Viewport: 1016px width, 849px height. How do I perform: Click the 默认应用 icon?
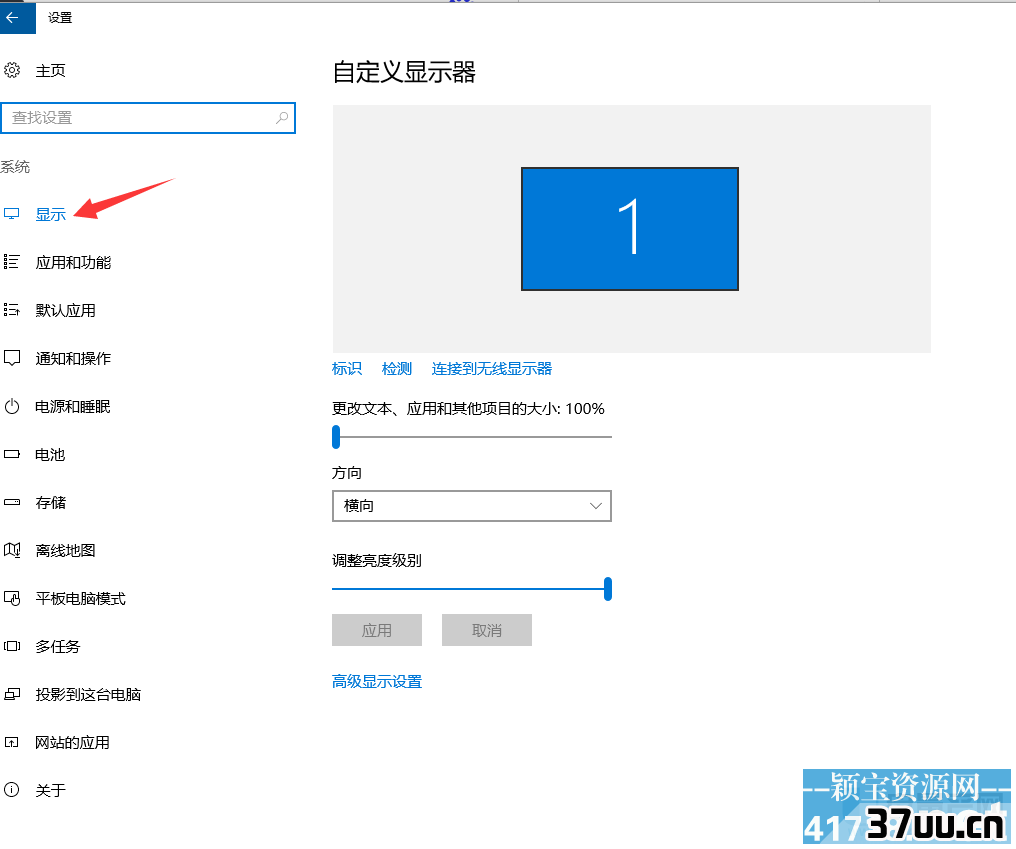click(x=12, y=310)
